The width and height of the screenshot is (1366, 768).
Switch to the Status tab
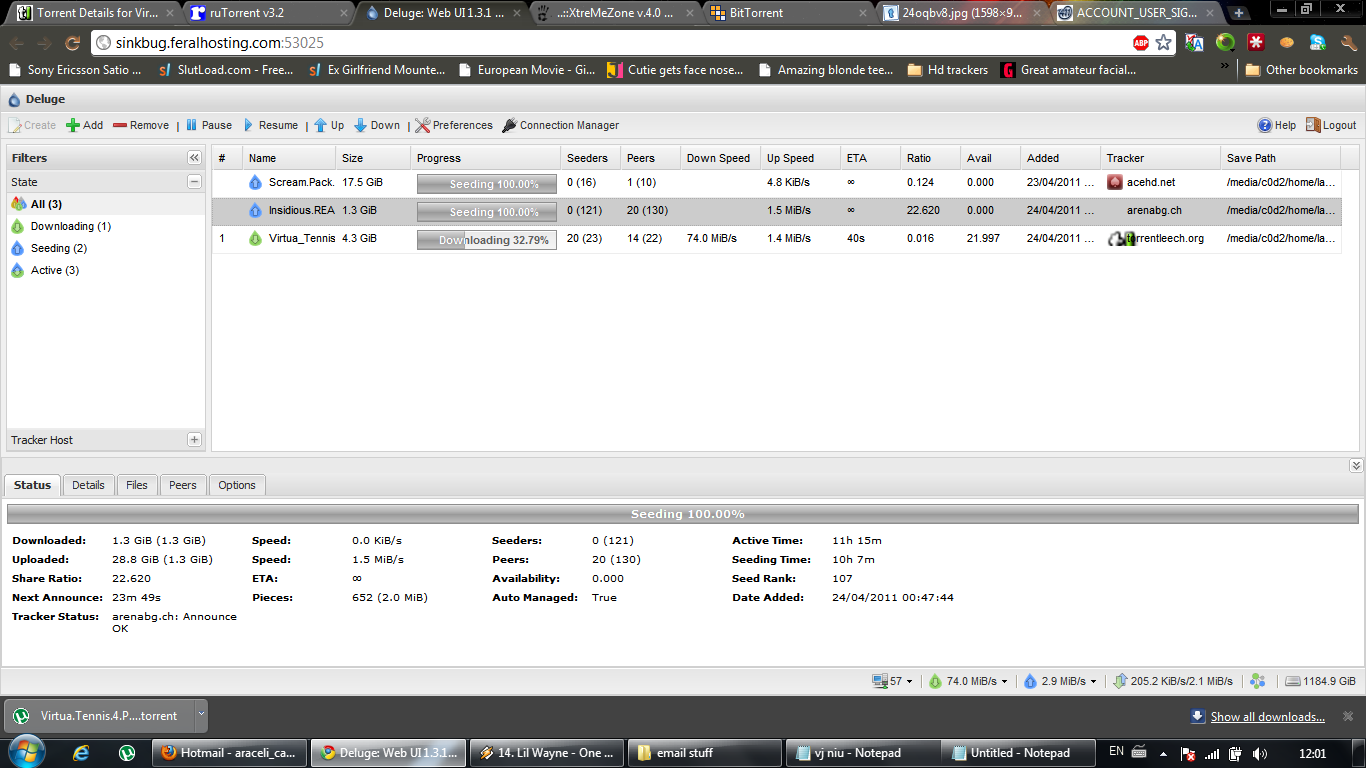click(x=32, y=485)
